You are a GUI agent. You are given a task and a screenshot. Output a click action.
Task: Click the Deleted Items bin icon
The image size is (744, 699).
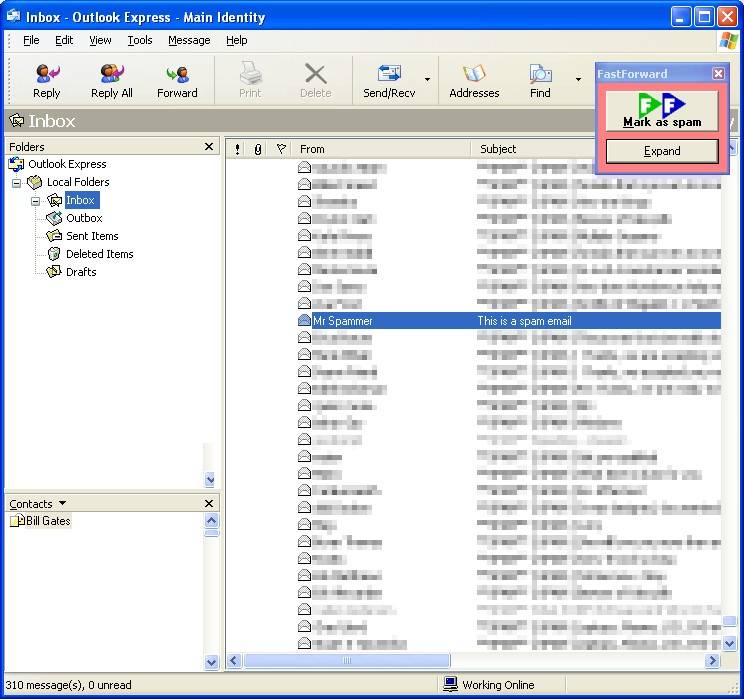coord(54,254)
